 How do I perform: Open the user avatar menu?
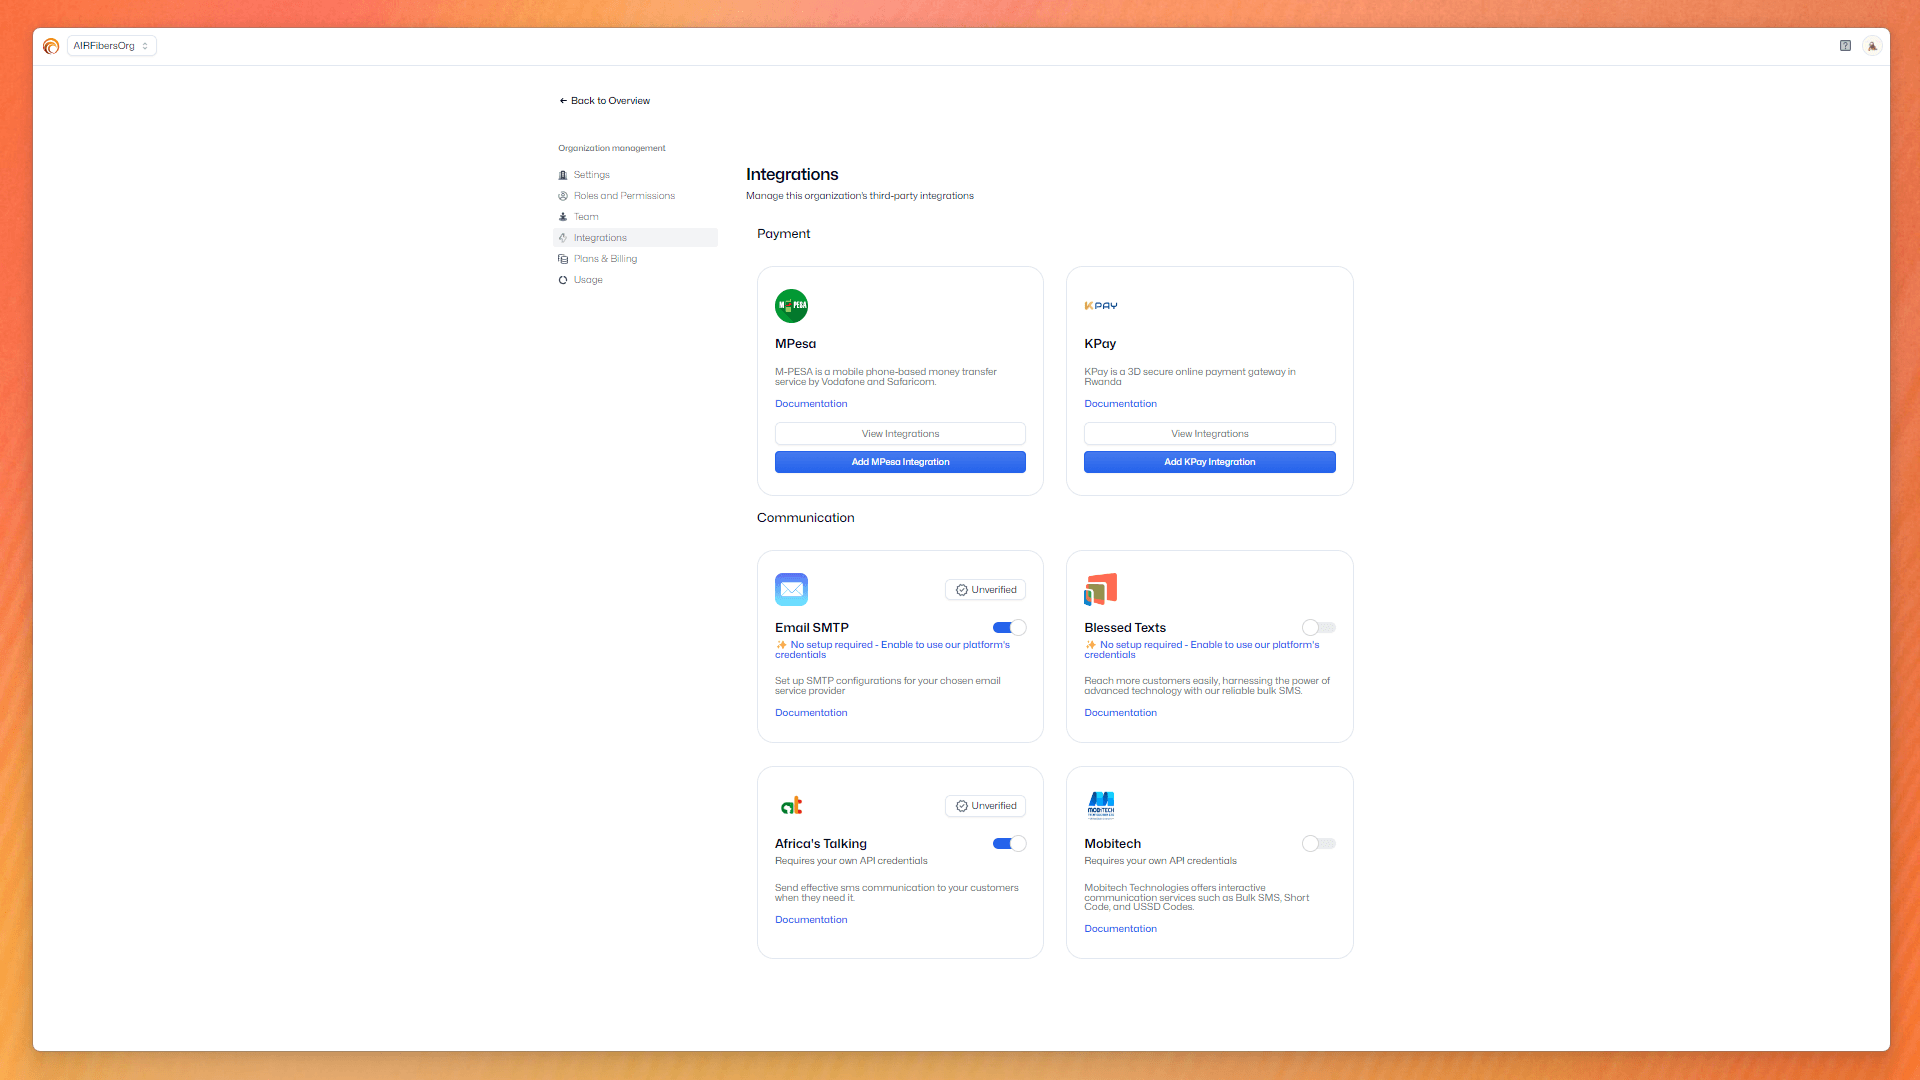1872,46
